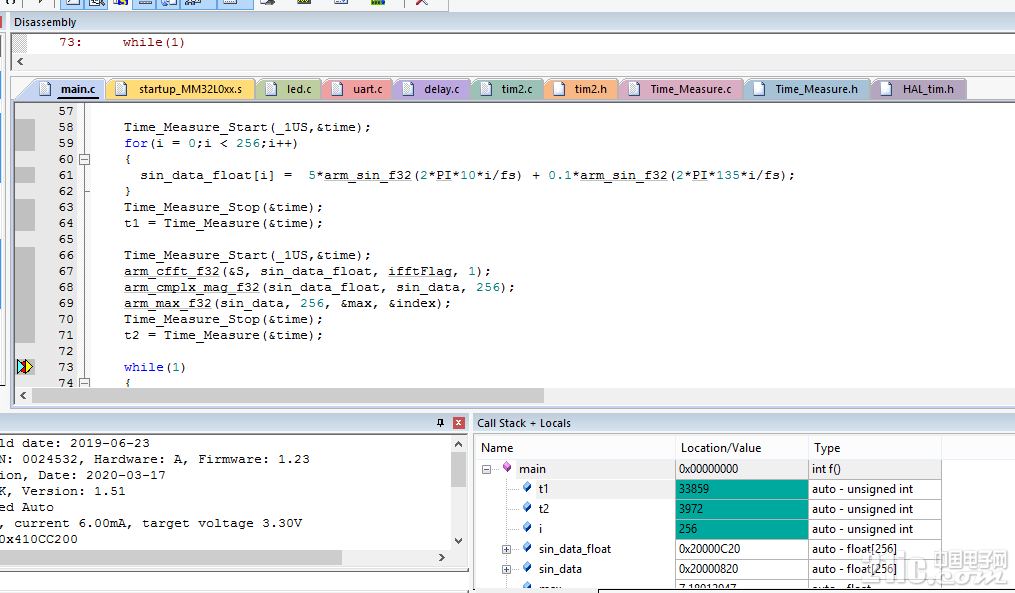
Task: Click the 't1 = Time_Measure(&time);' line
Action: (223, 223)
